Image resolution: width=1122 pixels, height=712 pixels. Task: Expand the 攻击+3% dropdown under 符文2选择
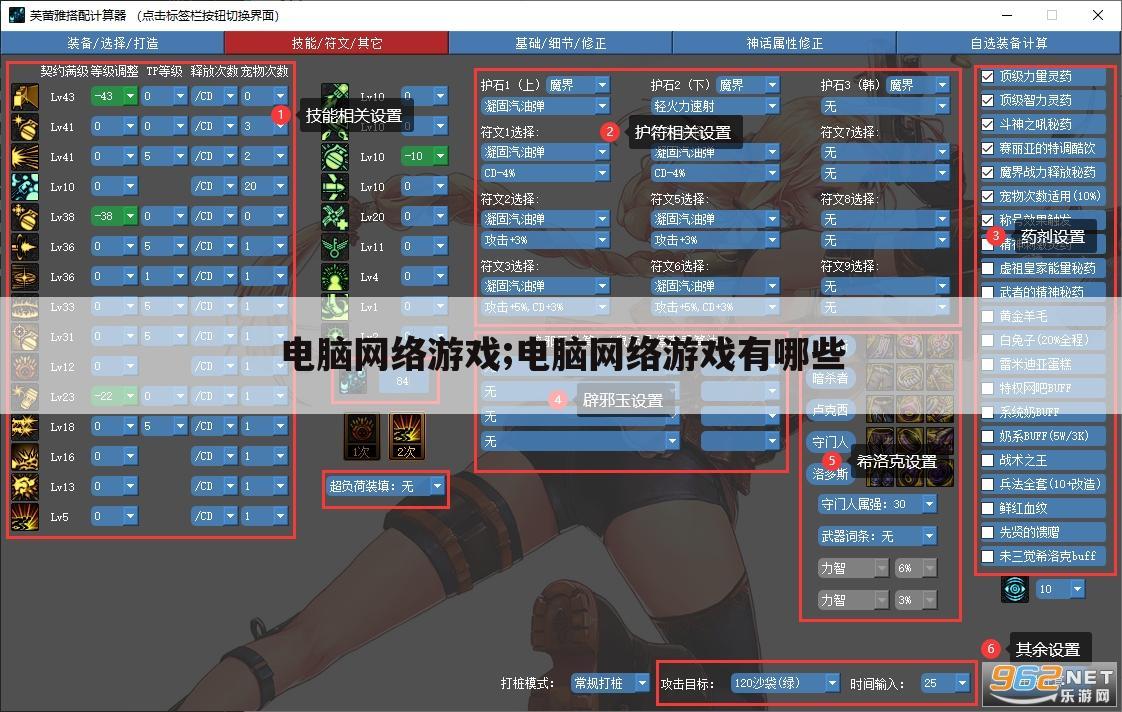pos(545,240)
